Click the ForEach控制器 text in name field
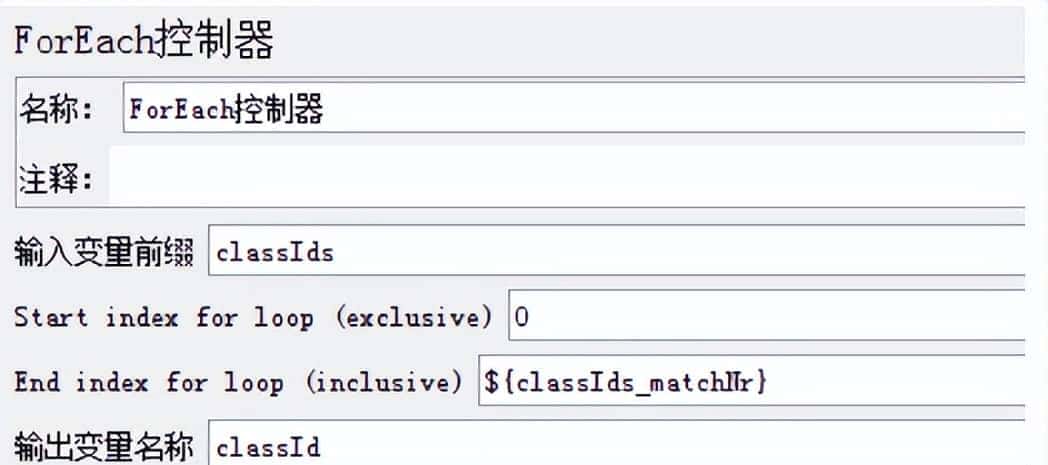1048x465 pixels. (x=227, y=109)
